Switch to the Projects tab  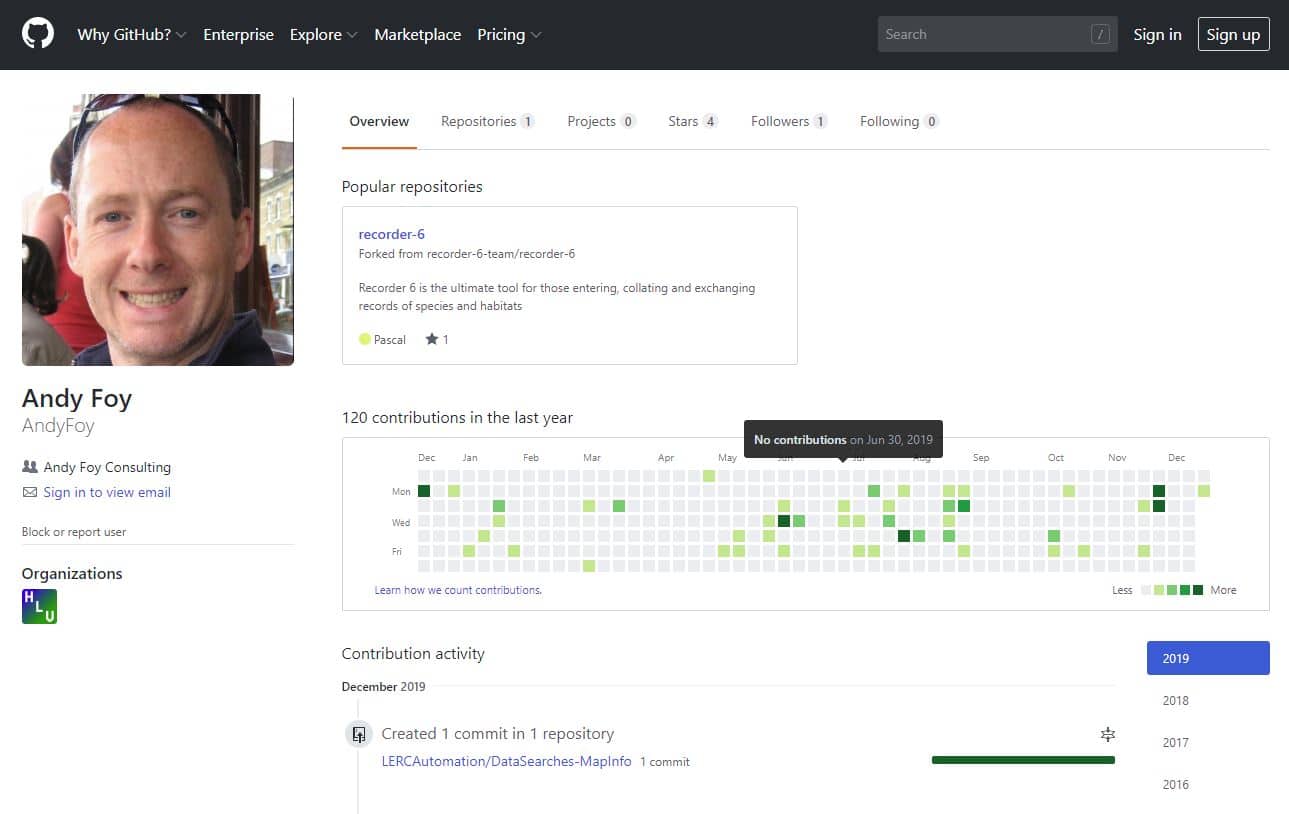(601, 121)
